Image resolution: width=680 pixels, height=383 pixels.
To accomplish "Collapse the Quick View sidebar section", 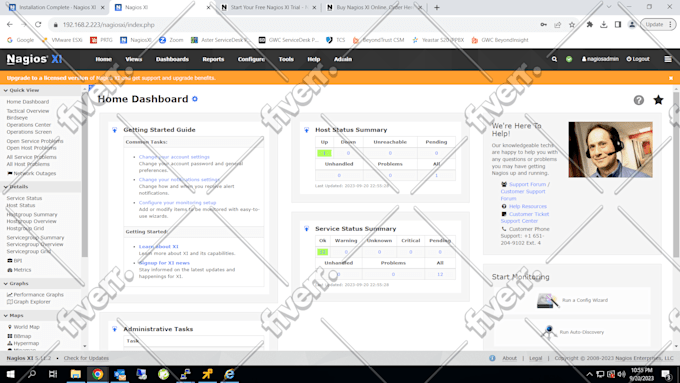I will click(22, 90).
